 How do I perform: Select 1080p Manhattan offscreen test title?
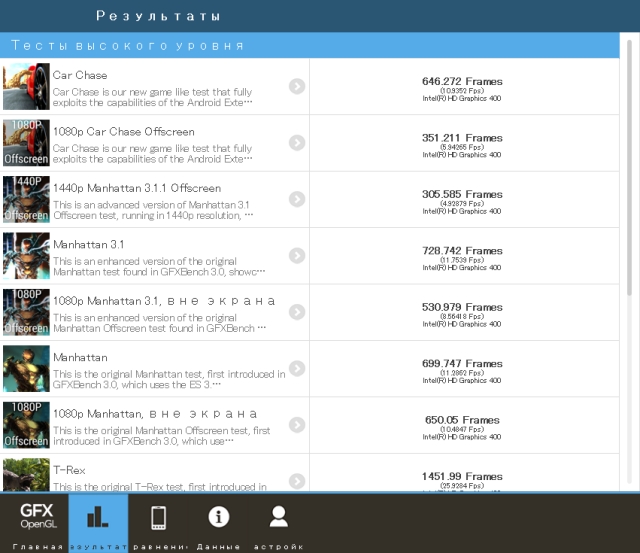155,414
